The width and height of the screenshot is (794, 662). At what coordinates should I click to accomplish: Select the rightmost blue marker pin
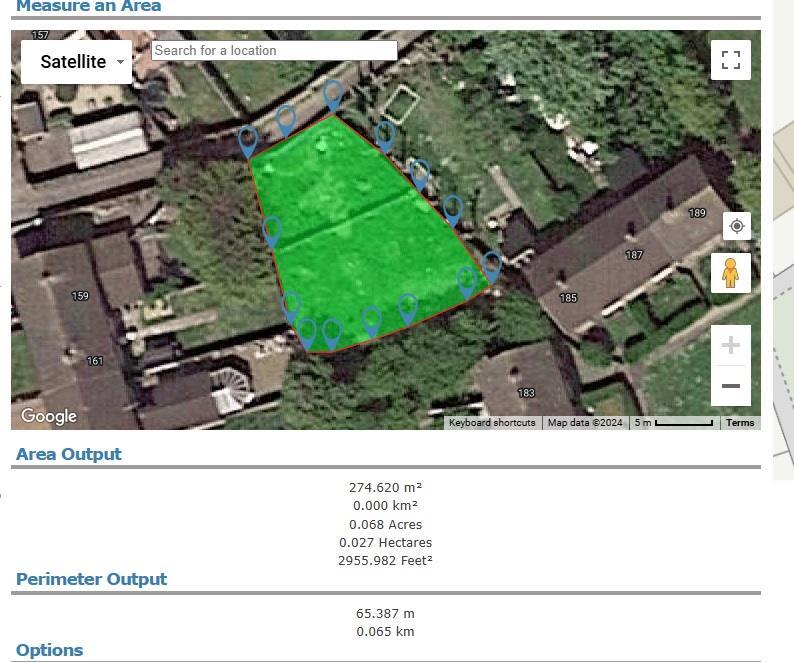pos(491,265)
